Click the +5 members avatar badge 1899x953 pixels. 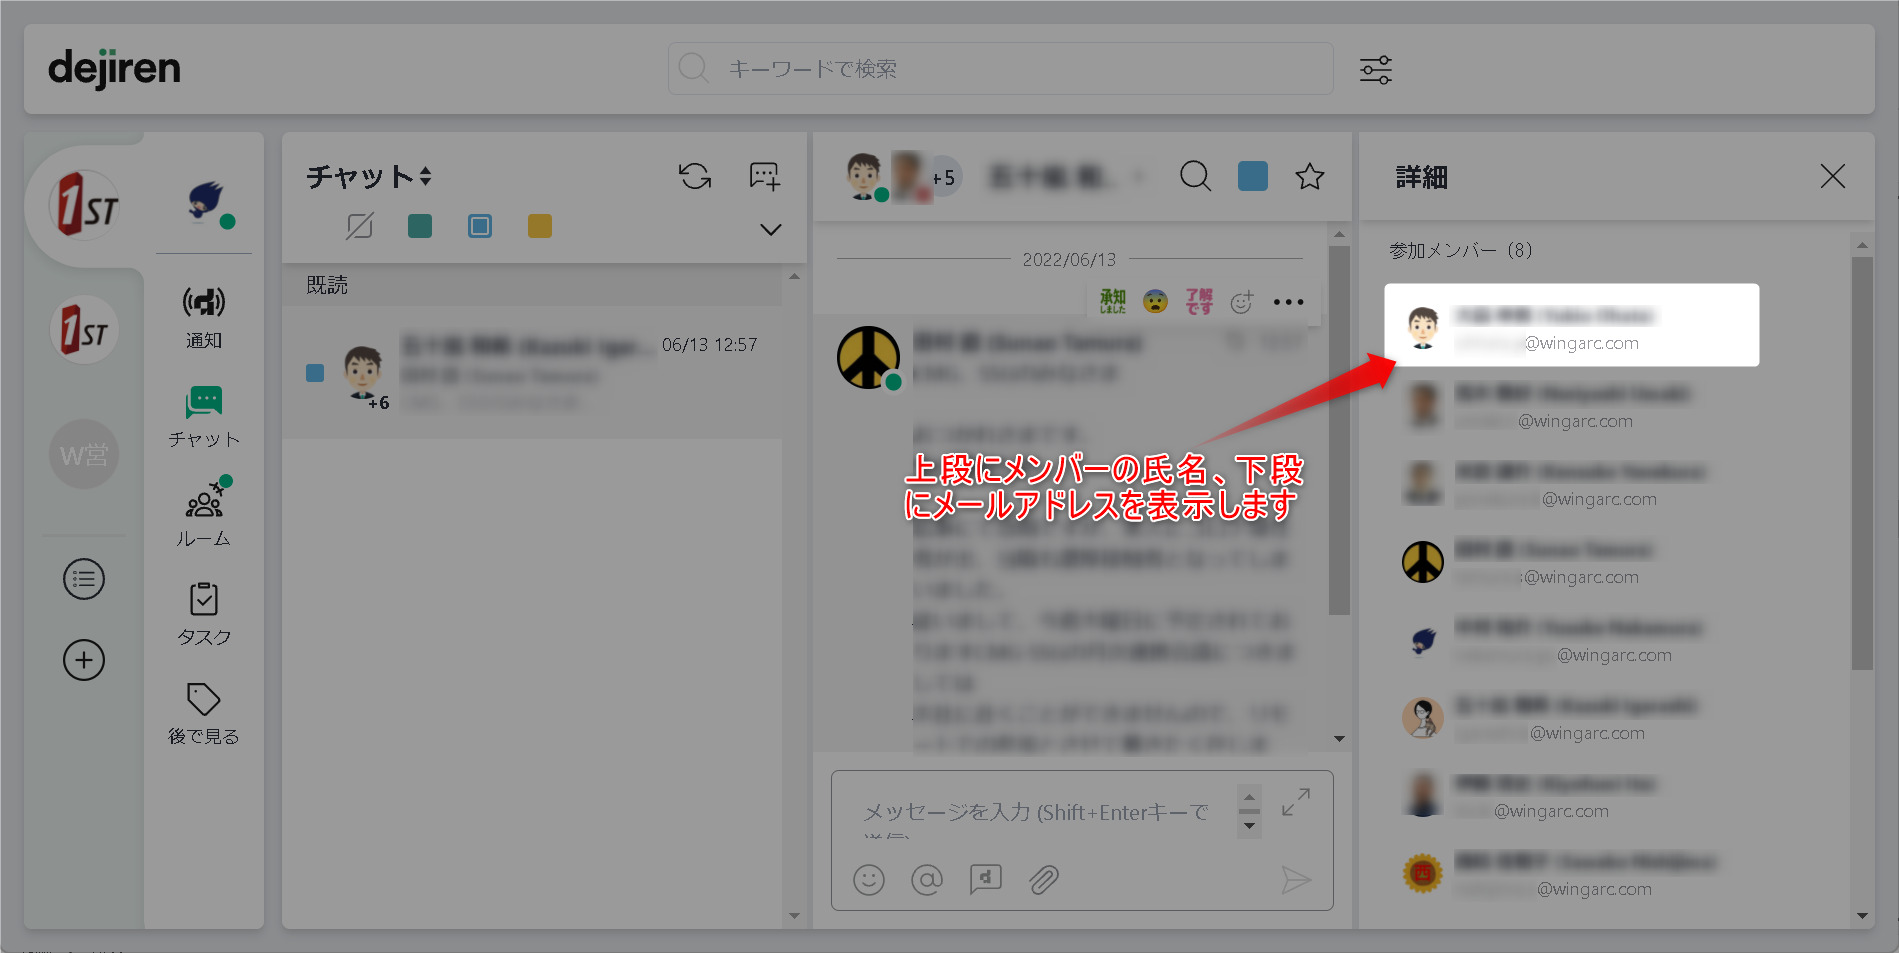[942, 177]
